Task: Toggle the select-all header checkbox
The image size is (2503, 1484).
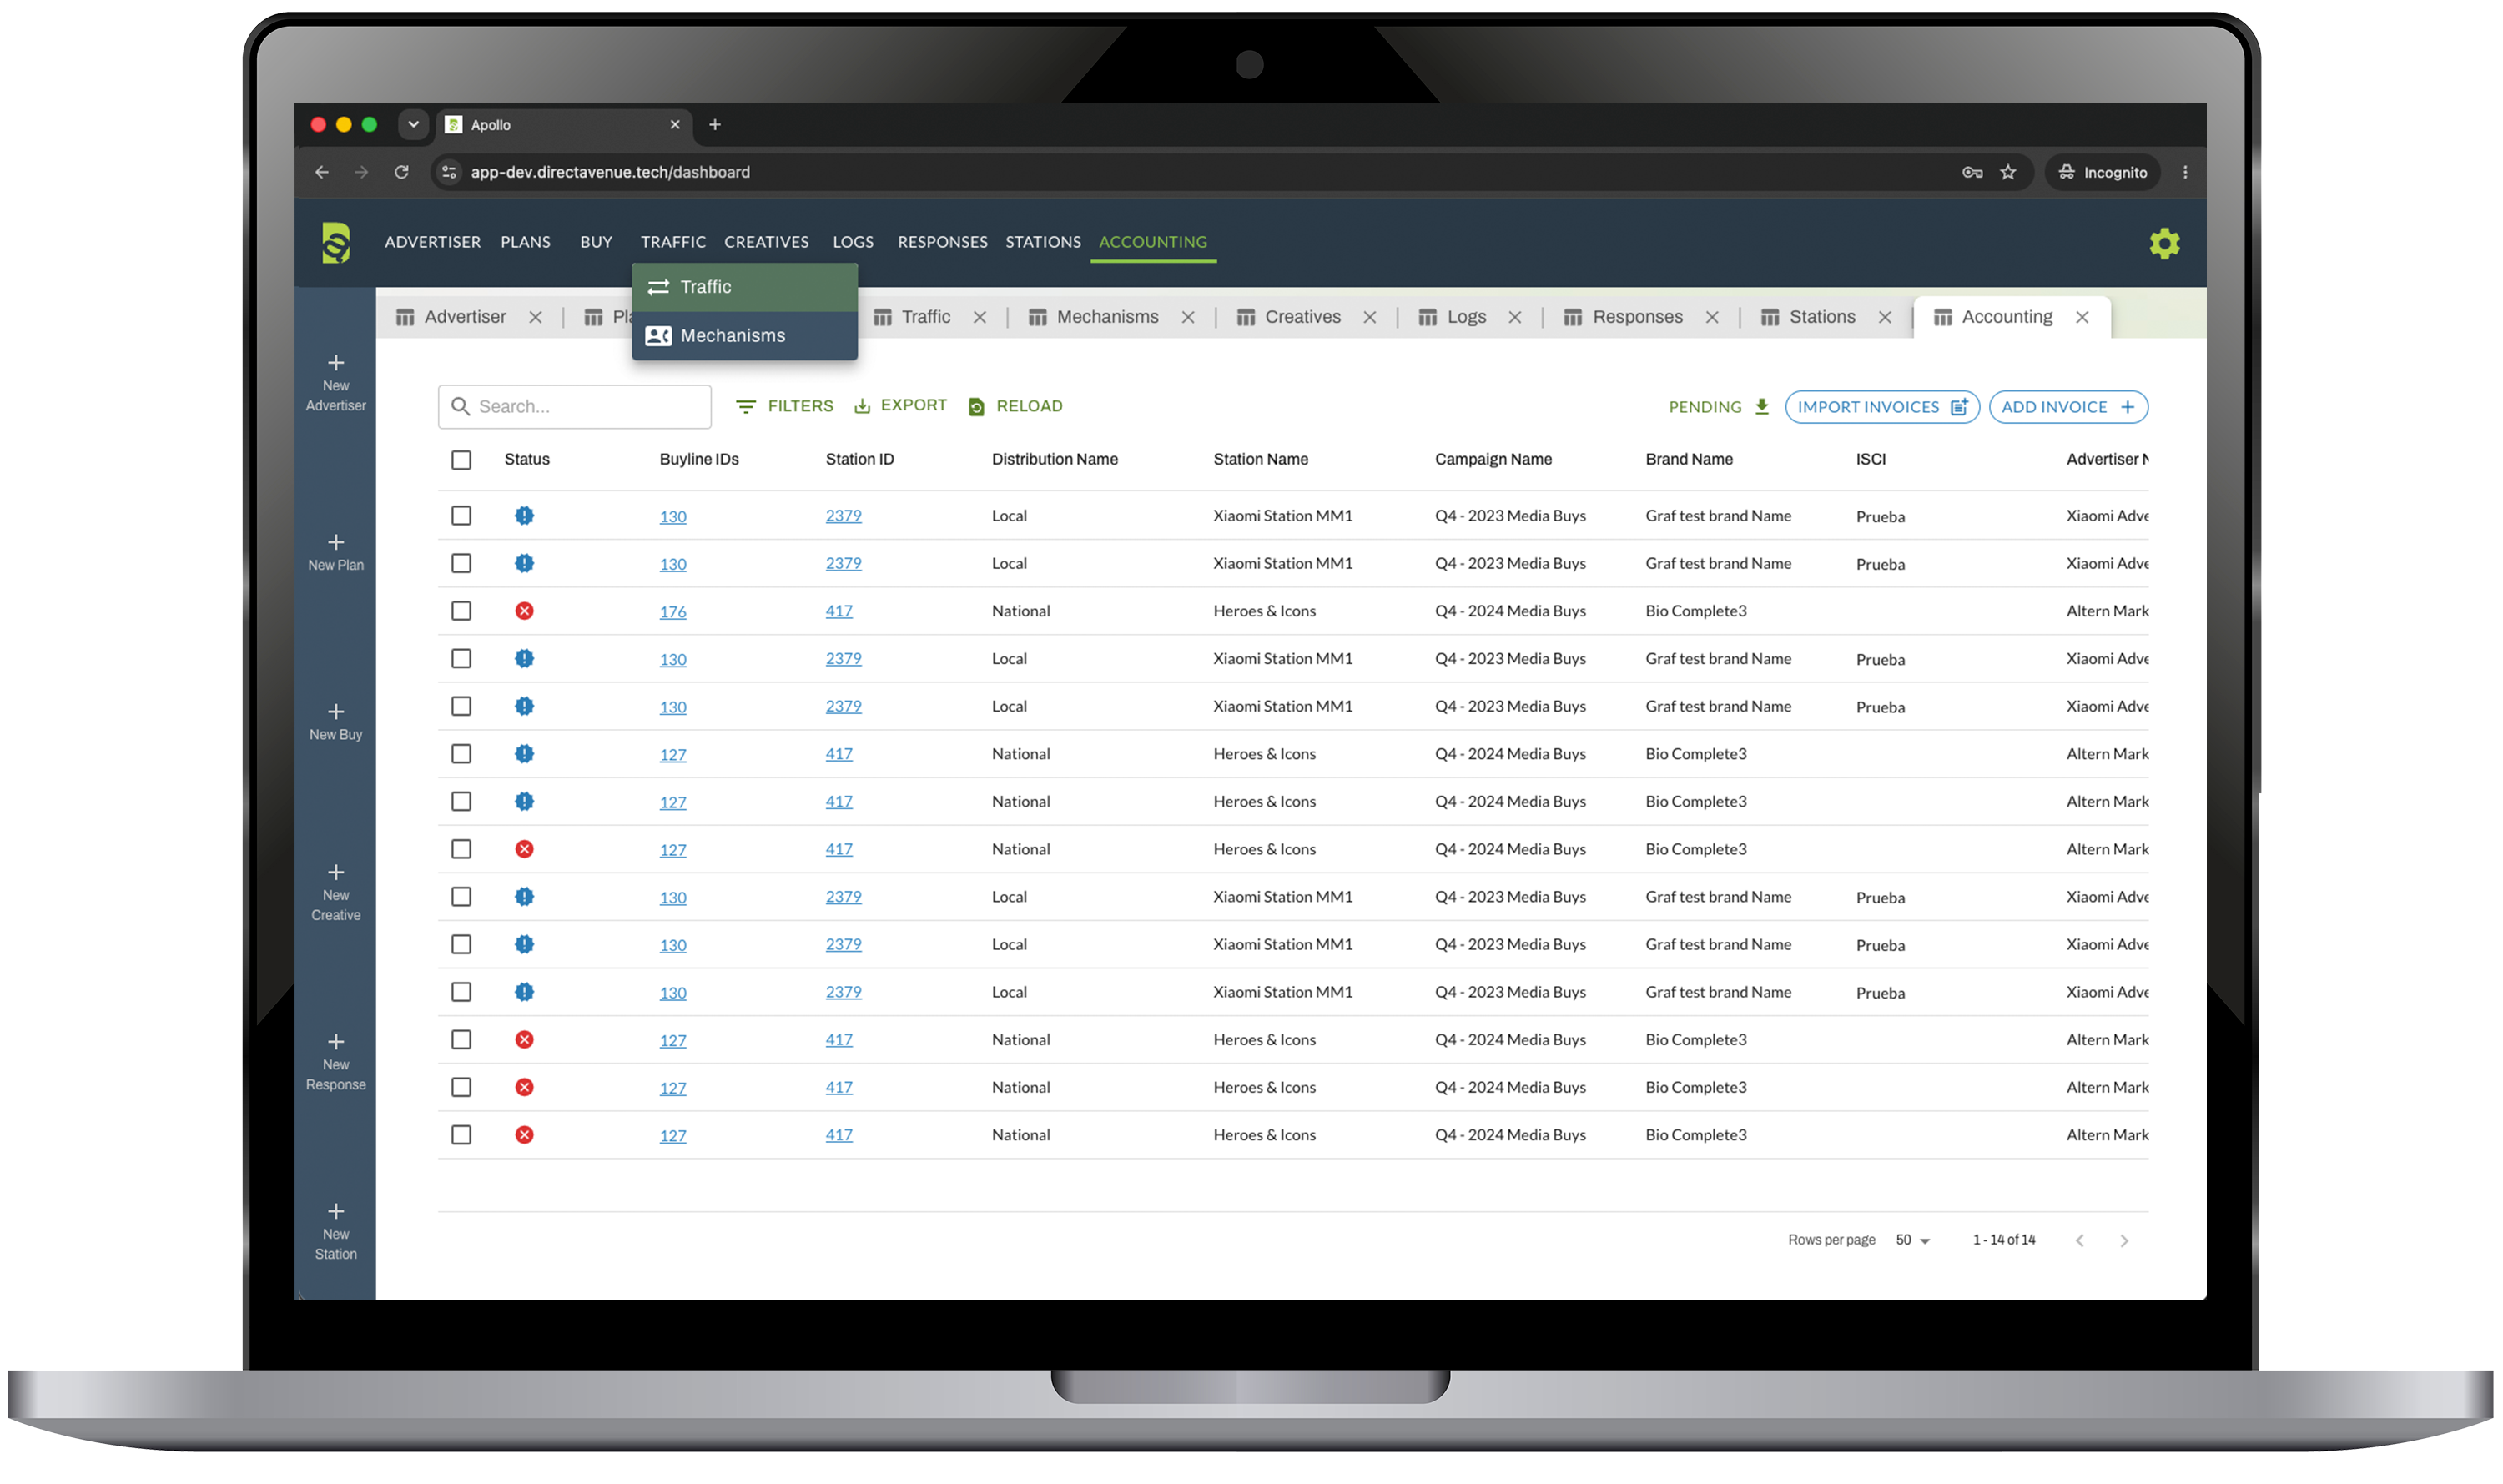Action: (x=461, y=460)
